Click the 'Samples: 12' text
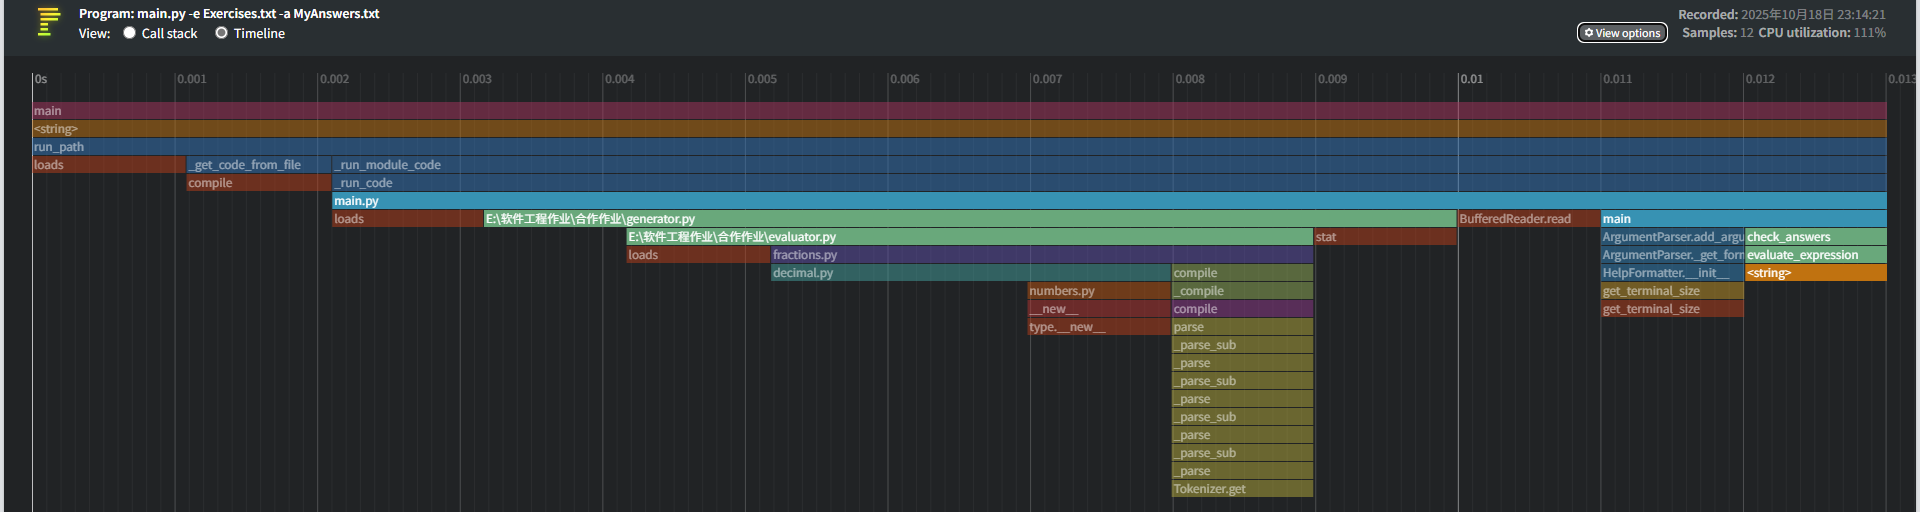 pos(1717,33)
